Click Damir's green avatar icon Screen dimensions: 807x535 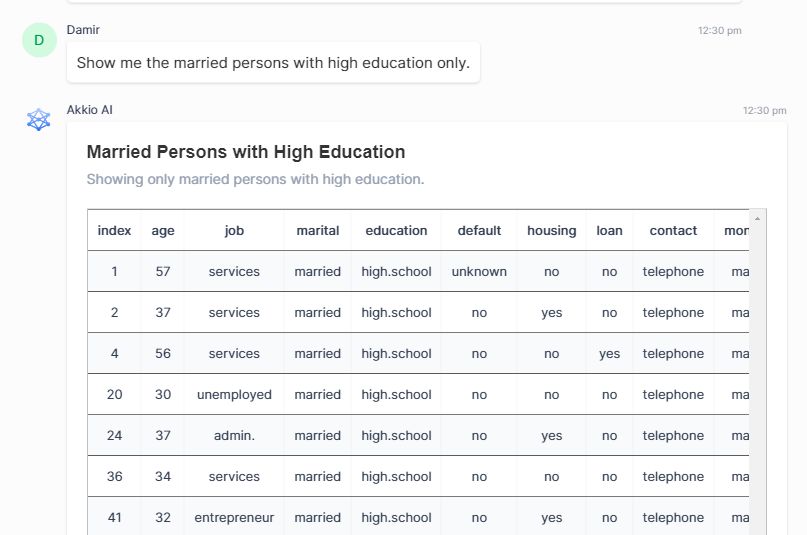point(39,40)
